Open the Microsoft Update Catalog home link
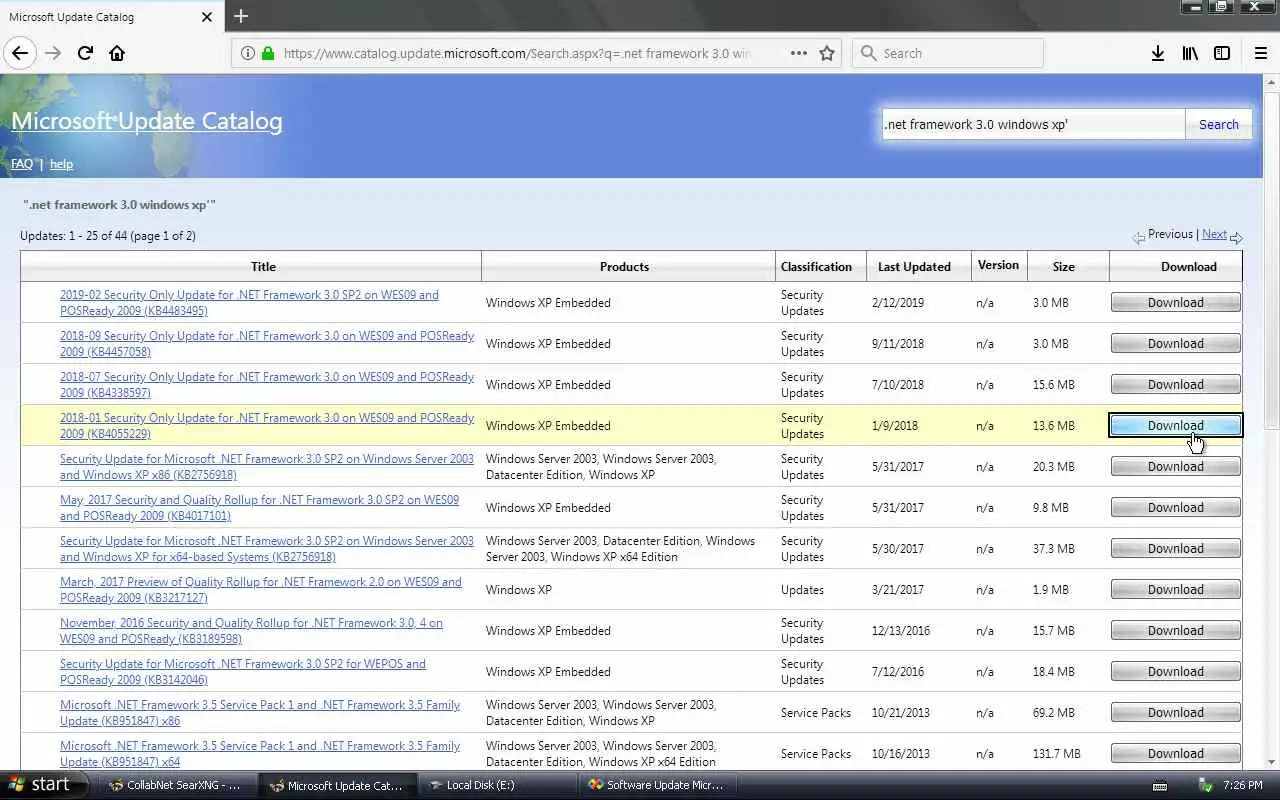 coord(146,121)
